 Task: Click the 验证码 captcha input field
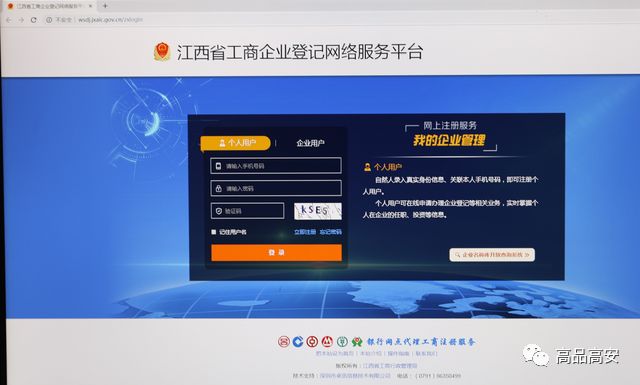click(x=247, y=211)
